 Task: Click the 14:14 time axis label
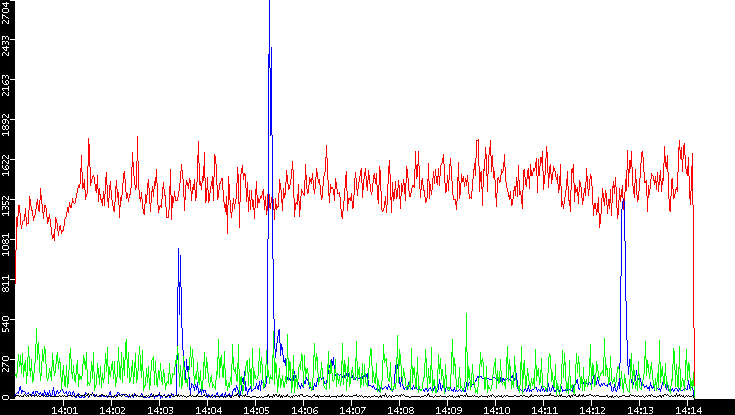coord(689,410)
